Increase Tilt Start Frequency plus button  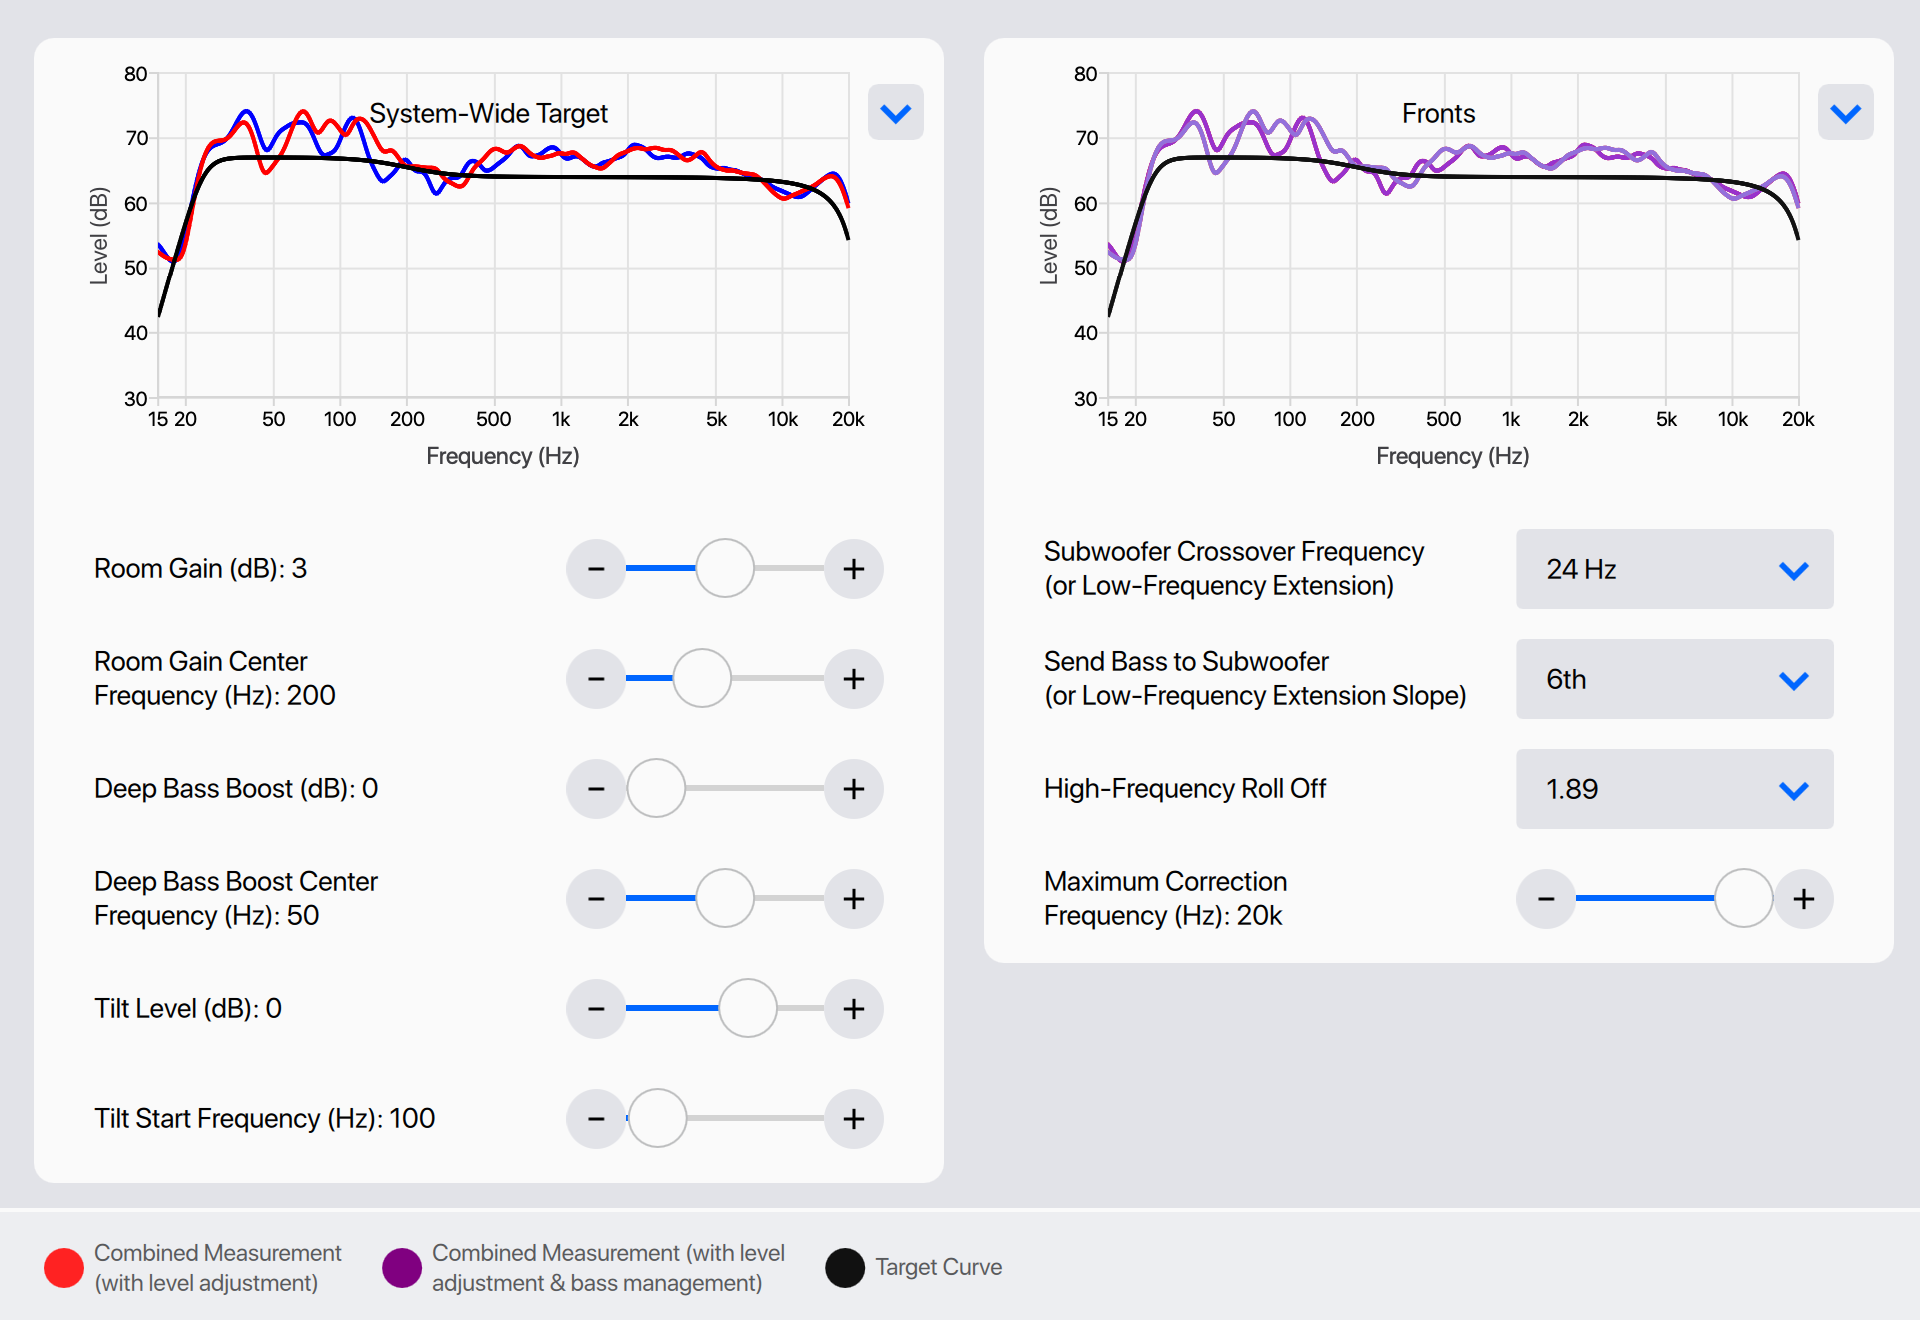pos(854,1119)
